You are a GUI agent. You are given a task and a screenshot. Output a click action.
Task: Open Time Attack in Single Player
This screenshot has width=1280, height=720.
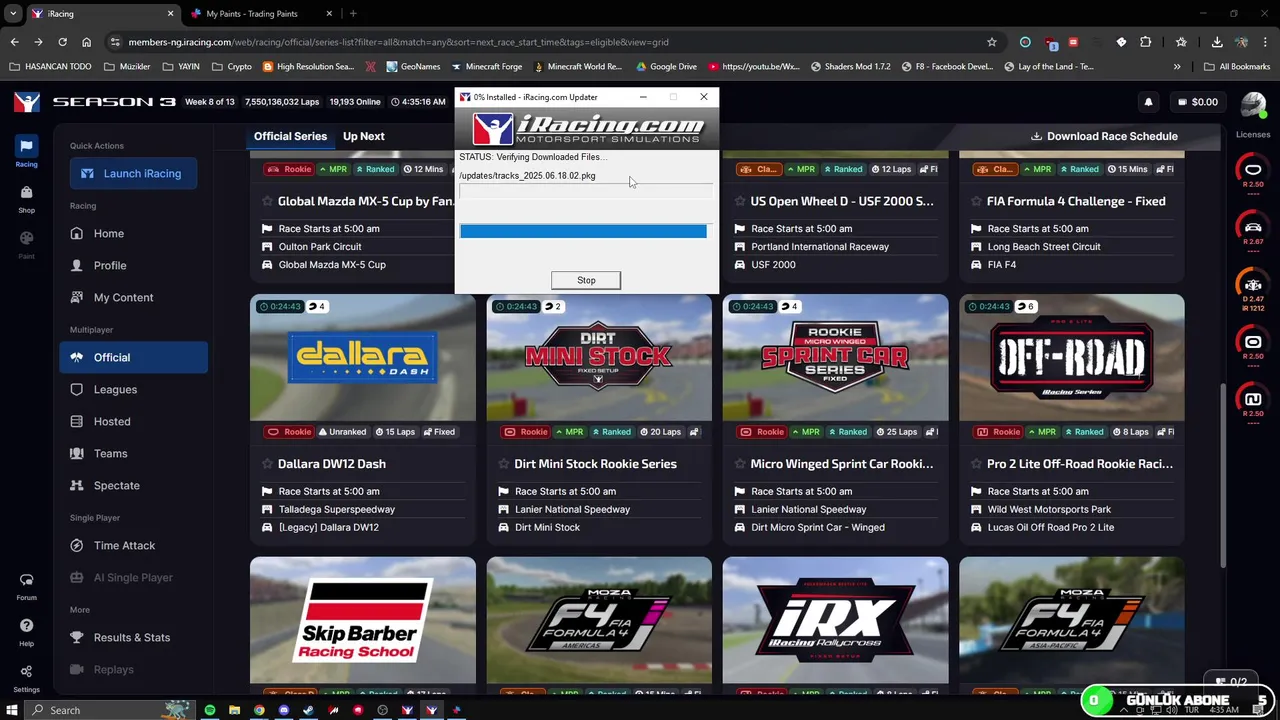click(x=134, y=545)
